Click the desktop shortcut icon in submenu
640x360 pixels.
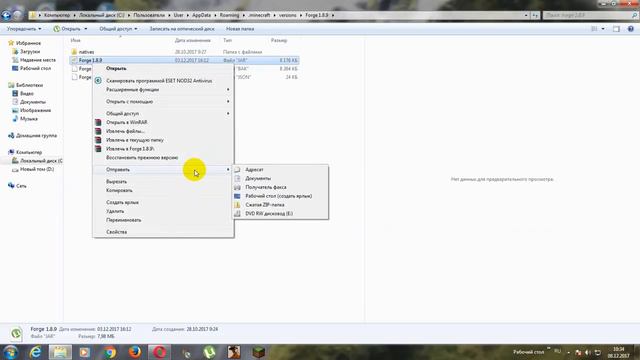pyautogui.click(x=238, y=196)
